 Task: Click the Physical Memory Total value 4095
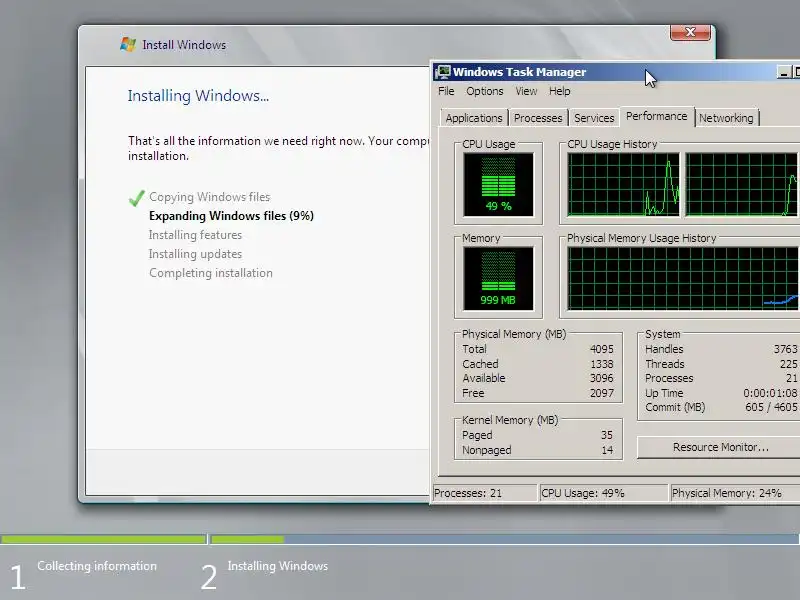pyautogui.click(x=602, y=349)
